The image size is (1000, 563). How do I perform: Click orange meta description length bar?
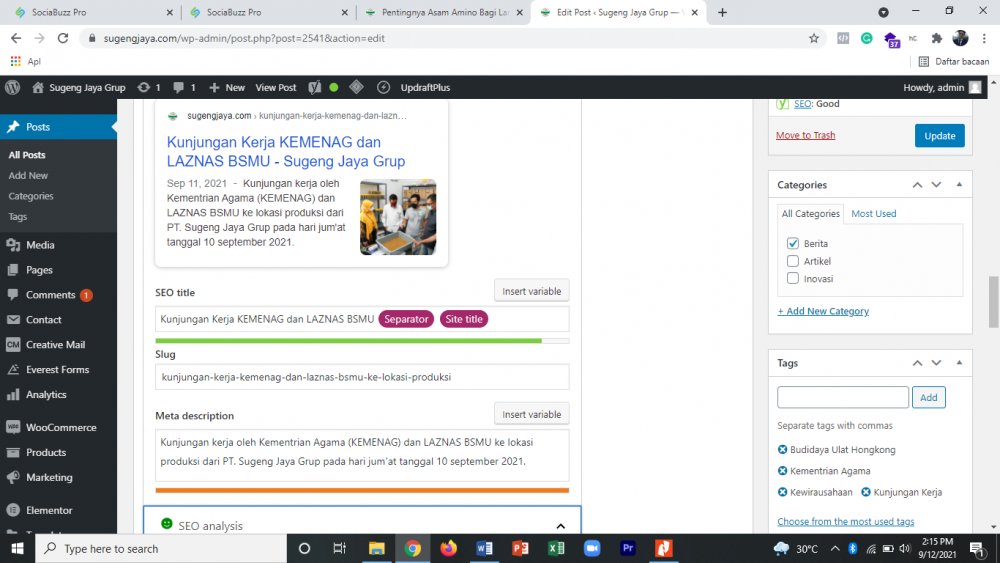362,490
